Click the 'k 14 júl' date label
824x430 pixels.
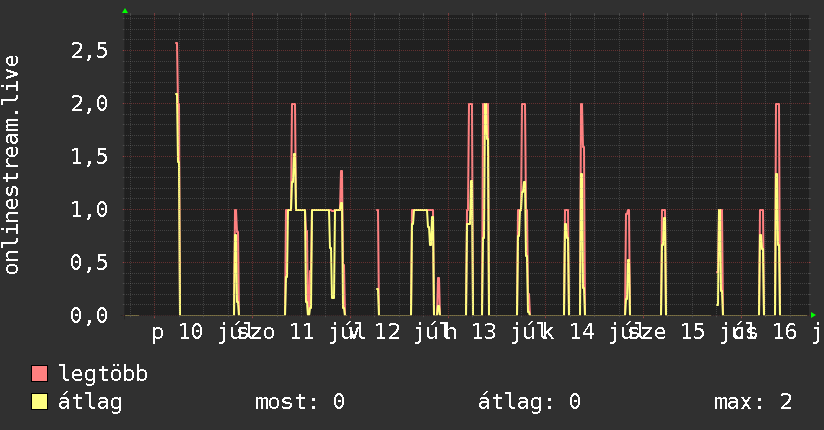(592, 332)
